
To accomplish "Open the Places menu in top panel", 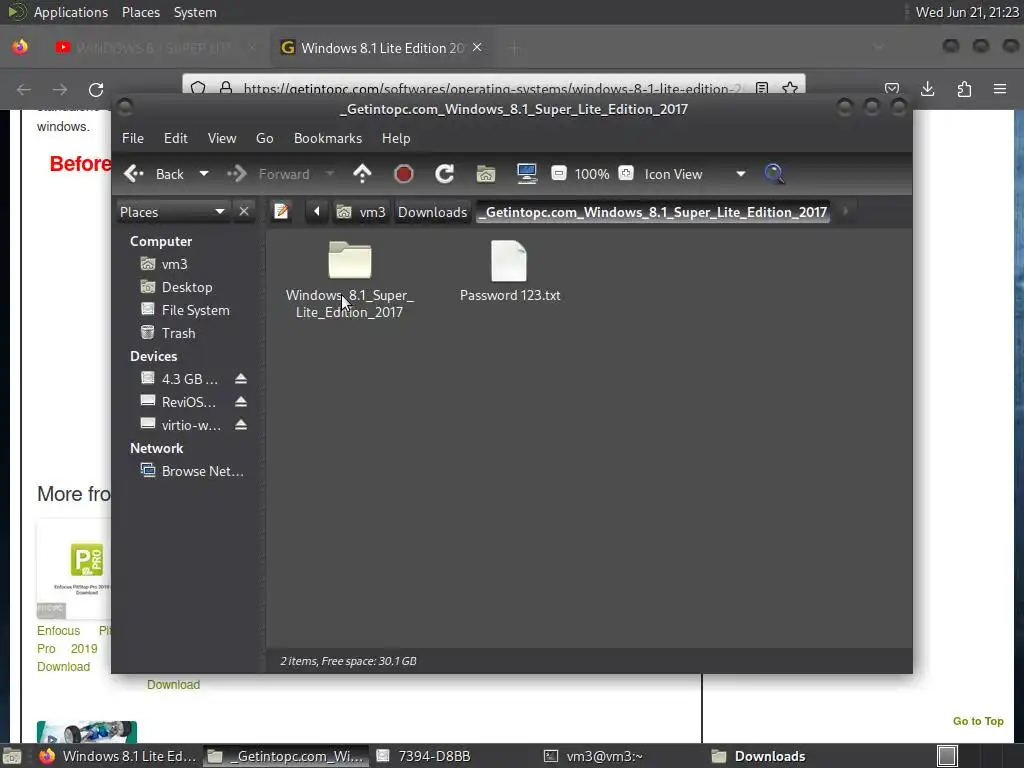I will [140, 12].
